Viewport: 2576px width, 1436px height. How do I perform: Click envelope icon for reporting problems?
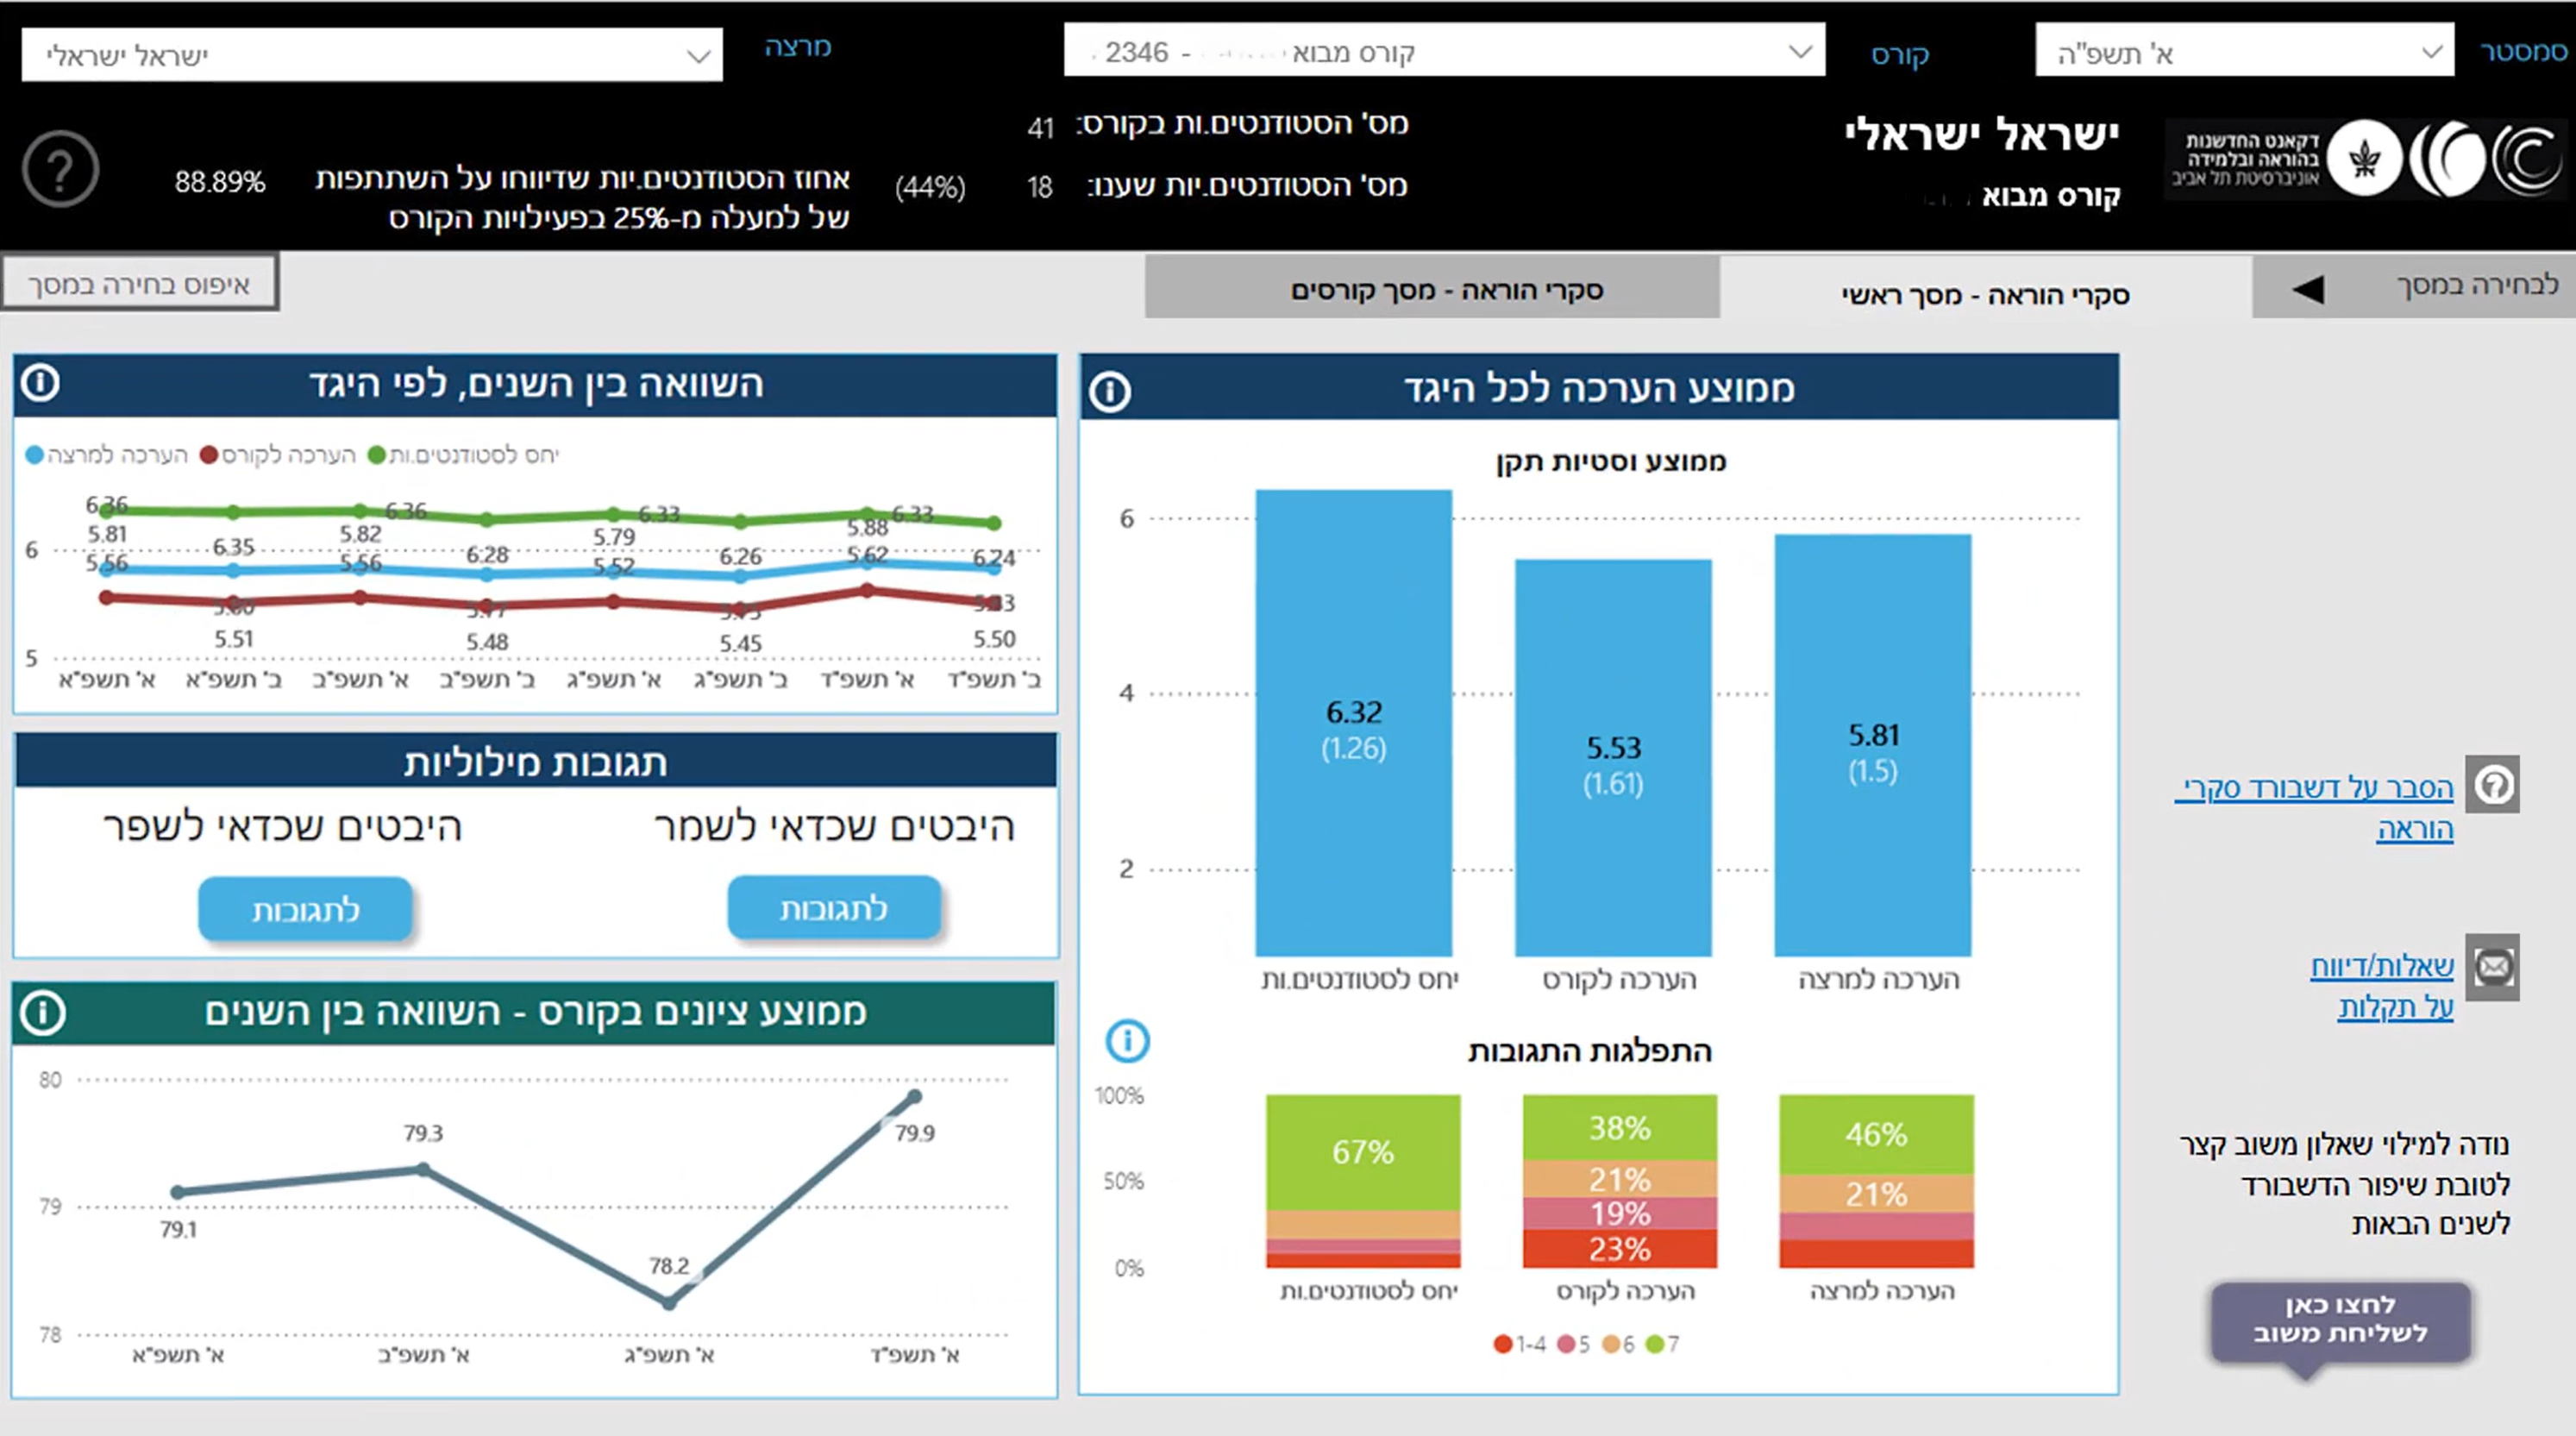click(x=2493, y=967)
